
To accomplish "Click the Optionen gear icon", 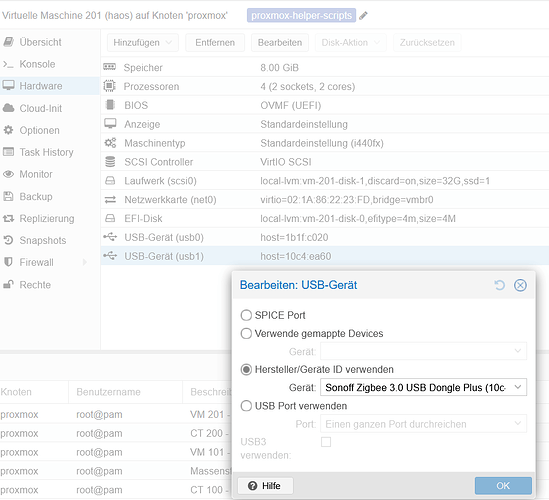I will pos(8,130).
